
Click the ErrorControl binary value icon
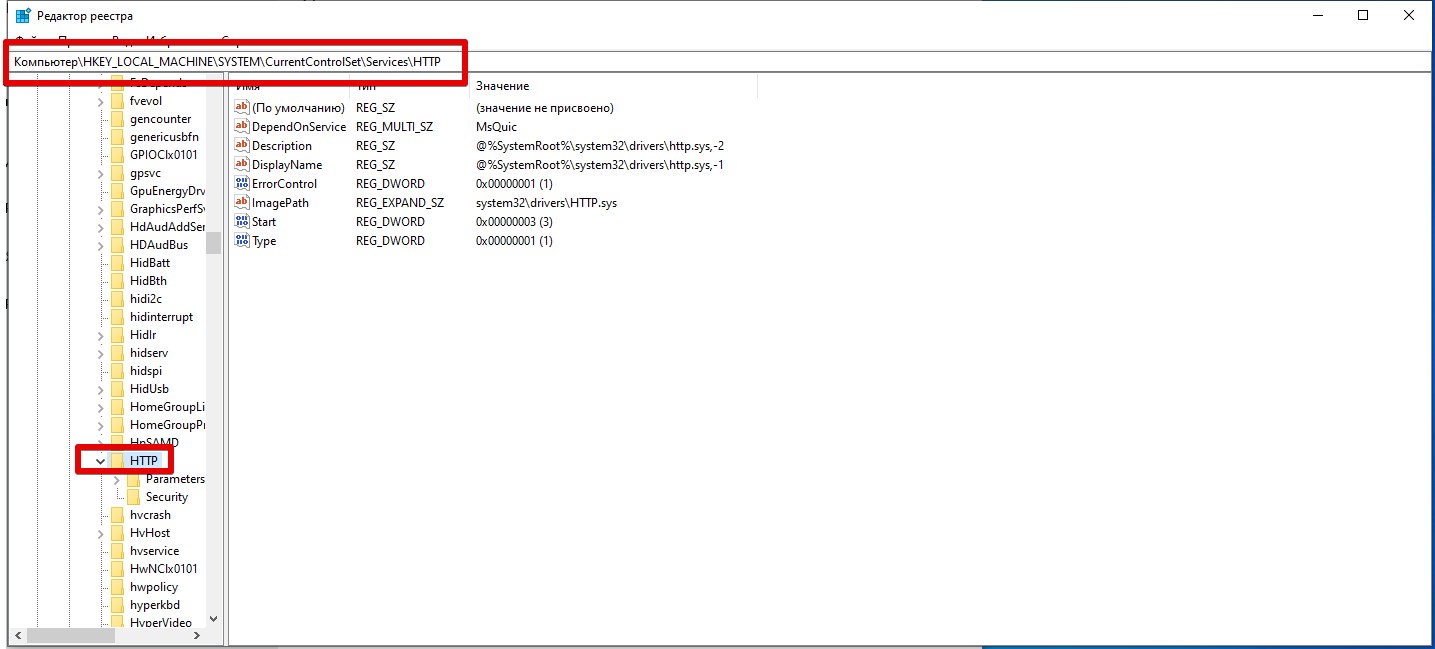[241, 184]
